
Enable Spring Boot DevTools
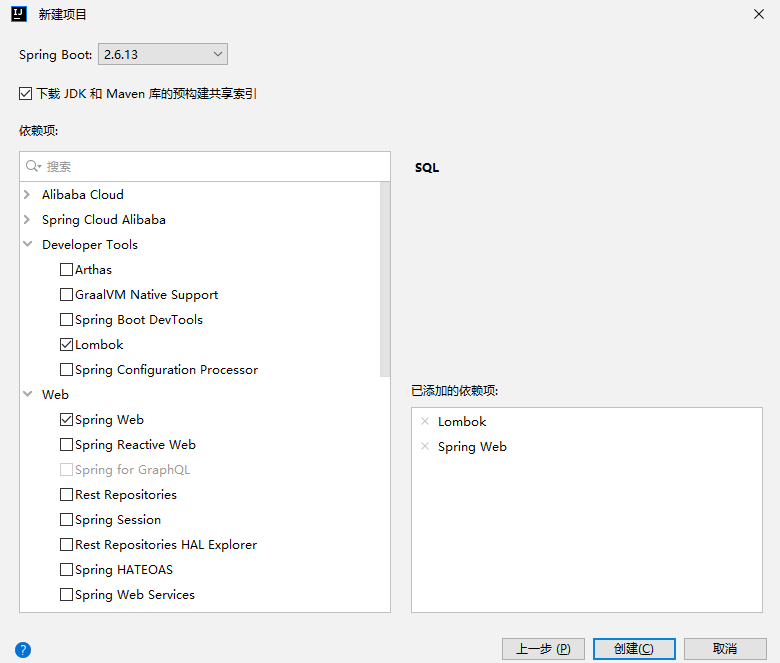66,319
